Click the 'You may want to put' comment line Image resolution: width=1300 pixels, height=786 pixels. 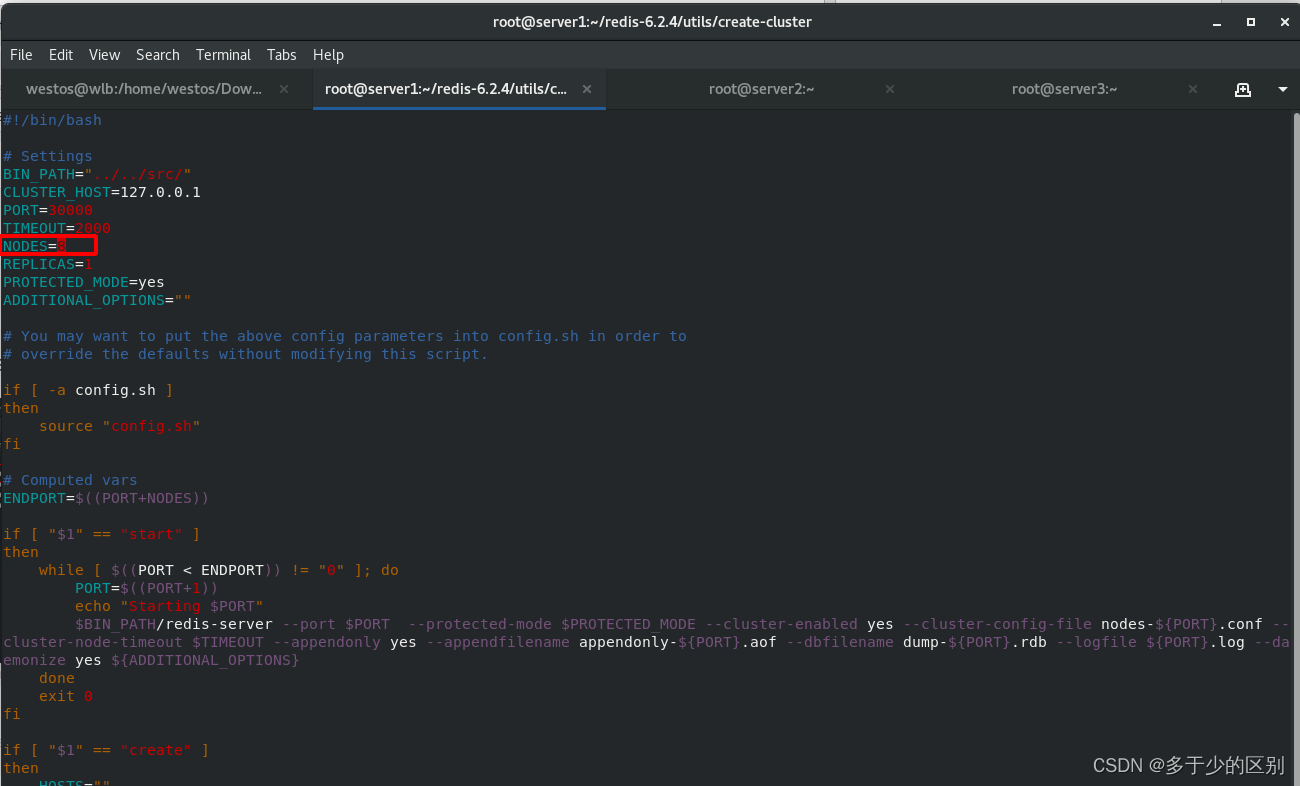(345, 336)
